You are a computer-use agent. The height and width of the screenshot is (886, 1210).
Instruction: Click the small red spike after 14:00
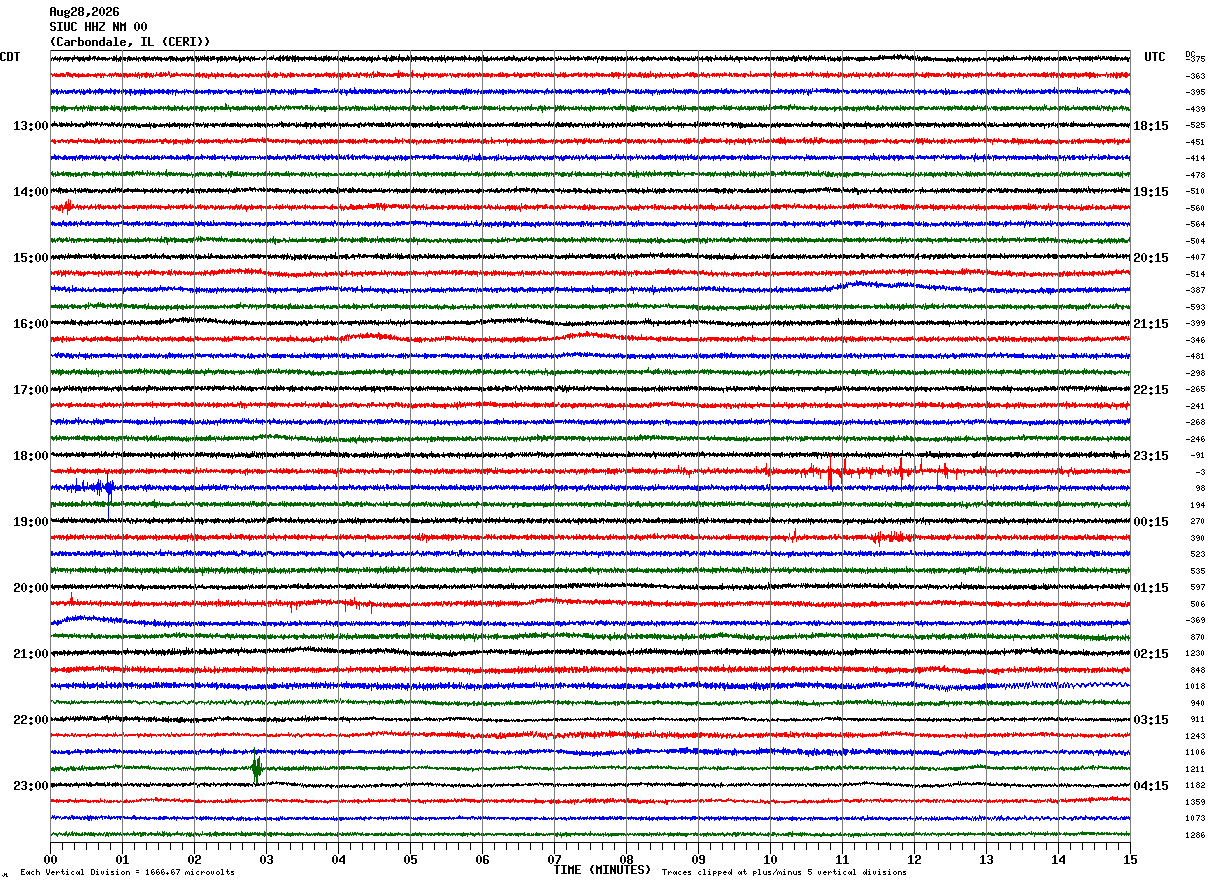pos(66,207)
